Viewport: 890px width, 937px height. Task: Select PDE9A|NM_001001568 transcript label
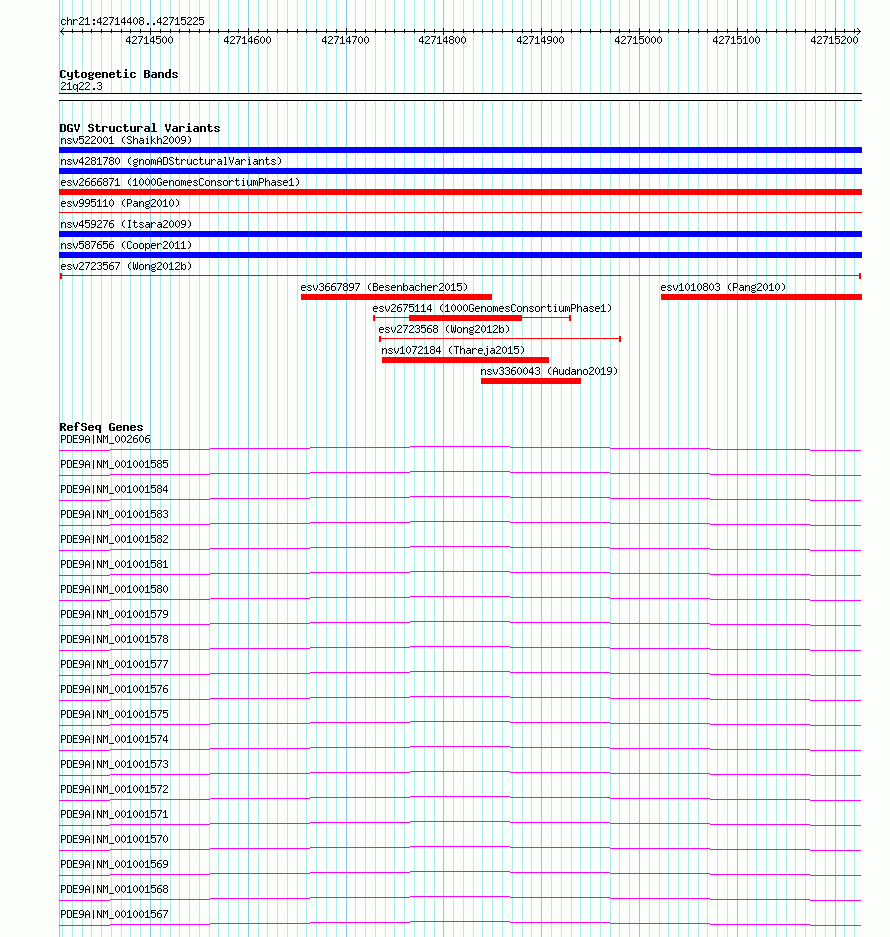pos(114,890)
